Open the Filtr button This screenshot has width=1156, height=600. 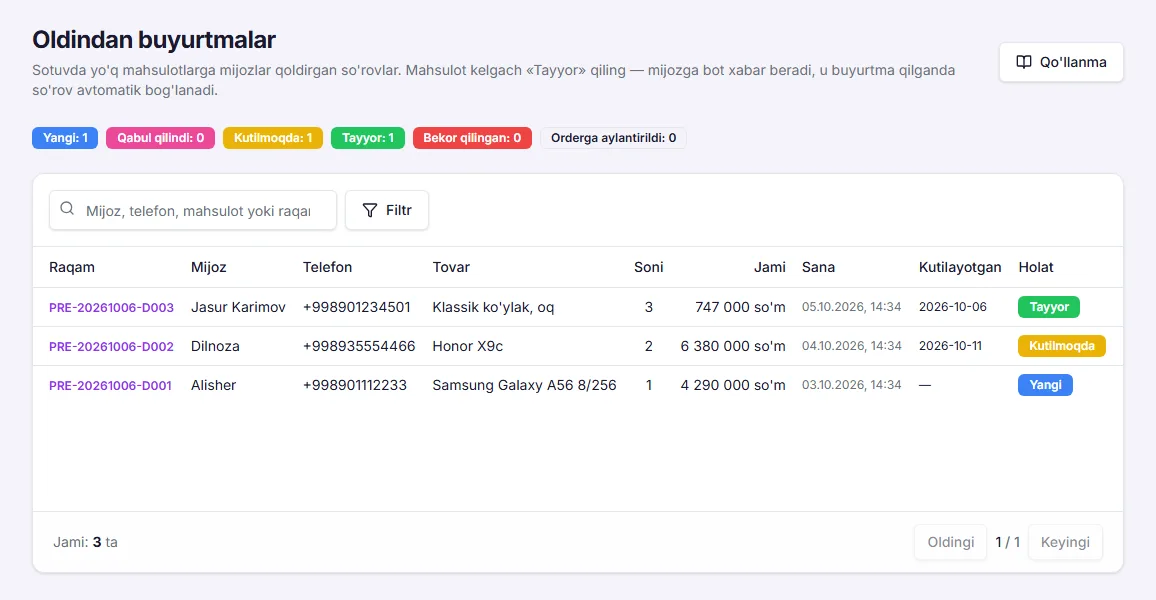(x=387, y=210)
